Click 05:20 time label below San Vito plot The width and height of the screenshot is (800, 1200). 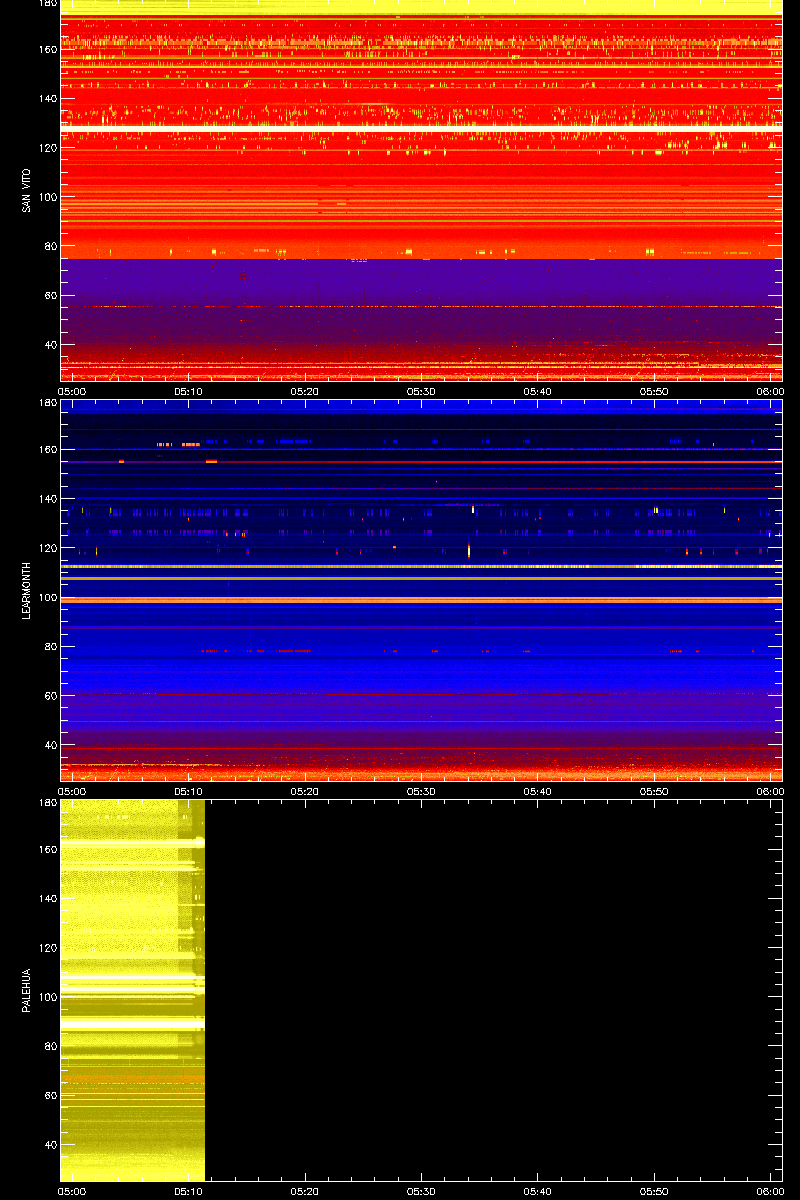click(x=306, y=391)
